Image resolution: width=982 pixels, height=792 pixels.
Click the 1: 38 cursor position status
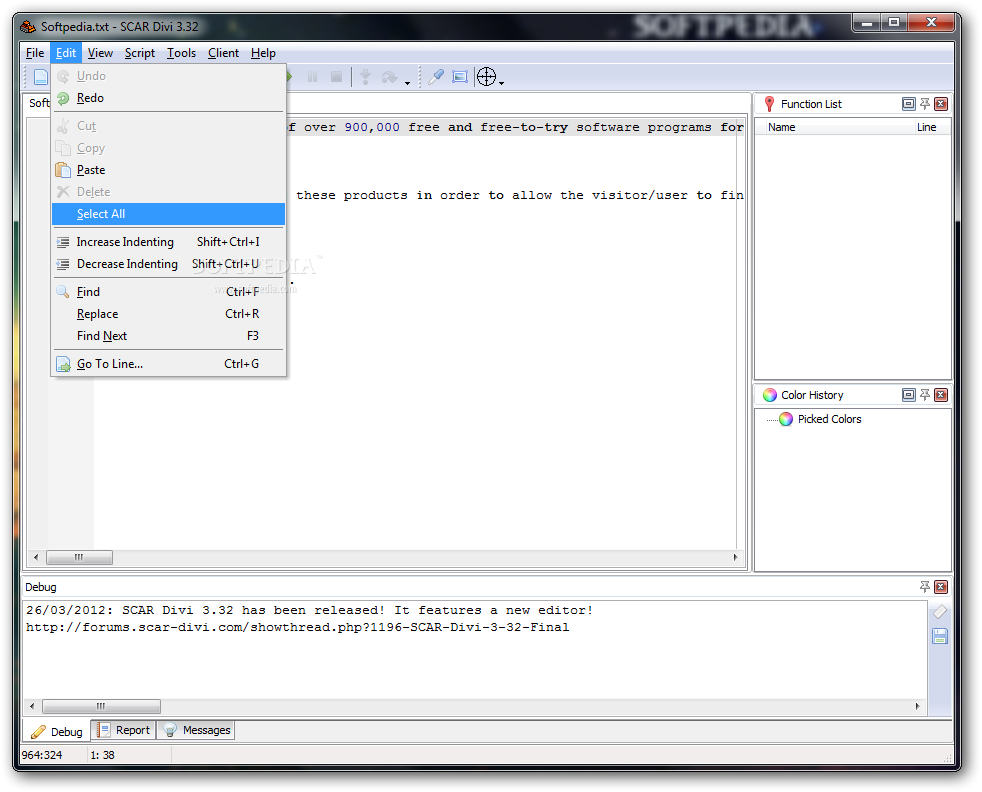coord(103,755)
